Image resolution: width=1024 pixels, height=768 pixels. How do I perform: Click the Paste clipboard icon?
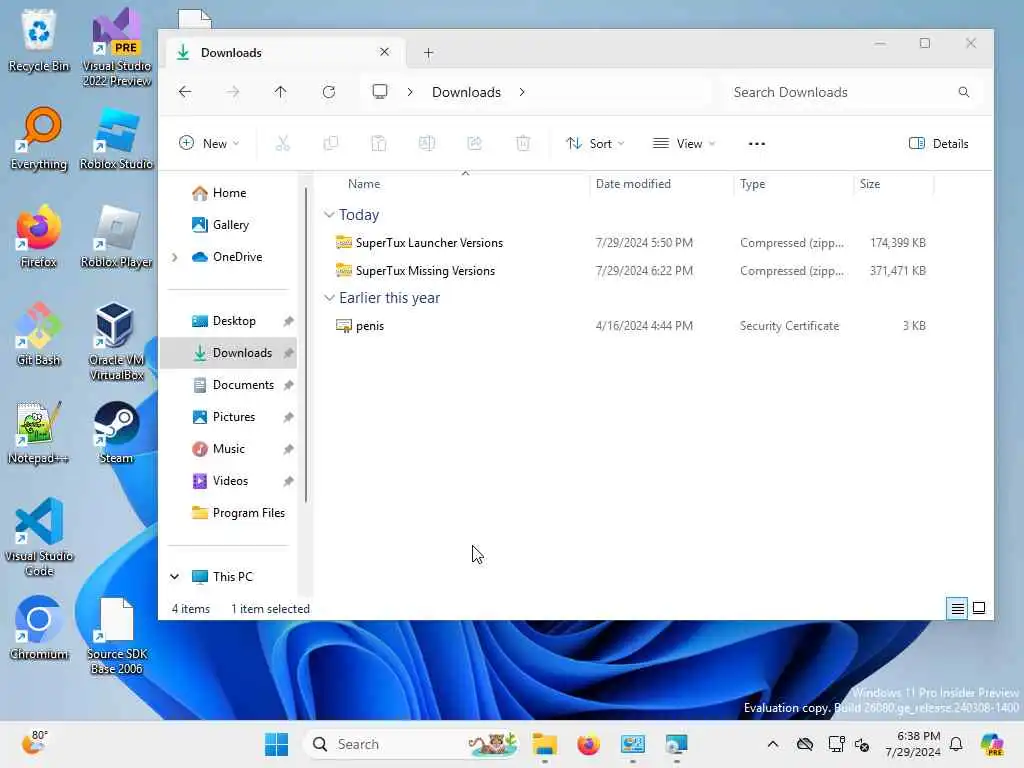(379, 144)
